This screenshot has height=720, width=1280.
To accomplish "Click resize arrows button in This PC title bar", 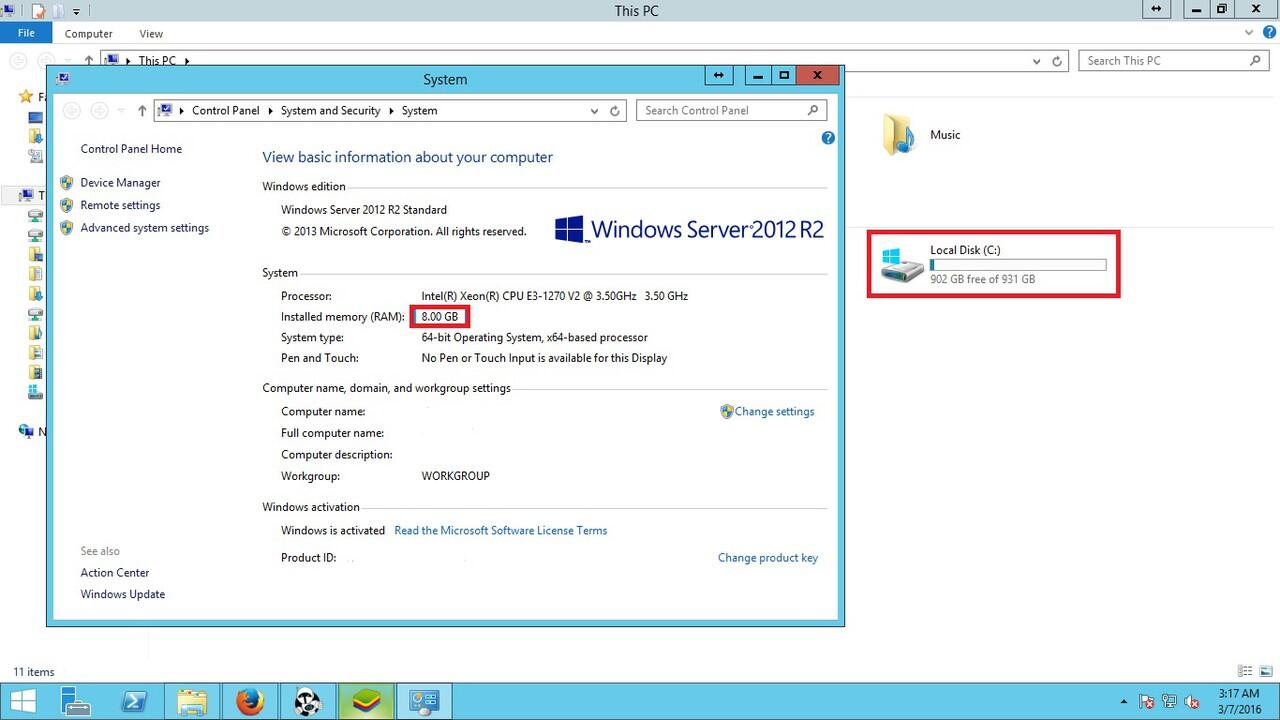I will [1156, 9].
